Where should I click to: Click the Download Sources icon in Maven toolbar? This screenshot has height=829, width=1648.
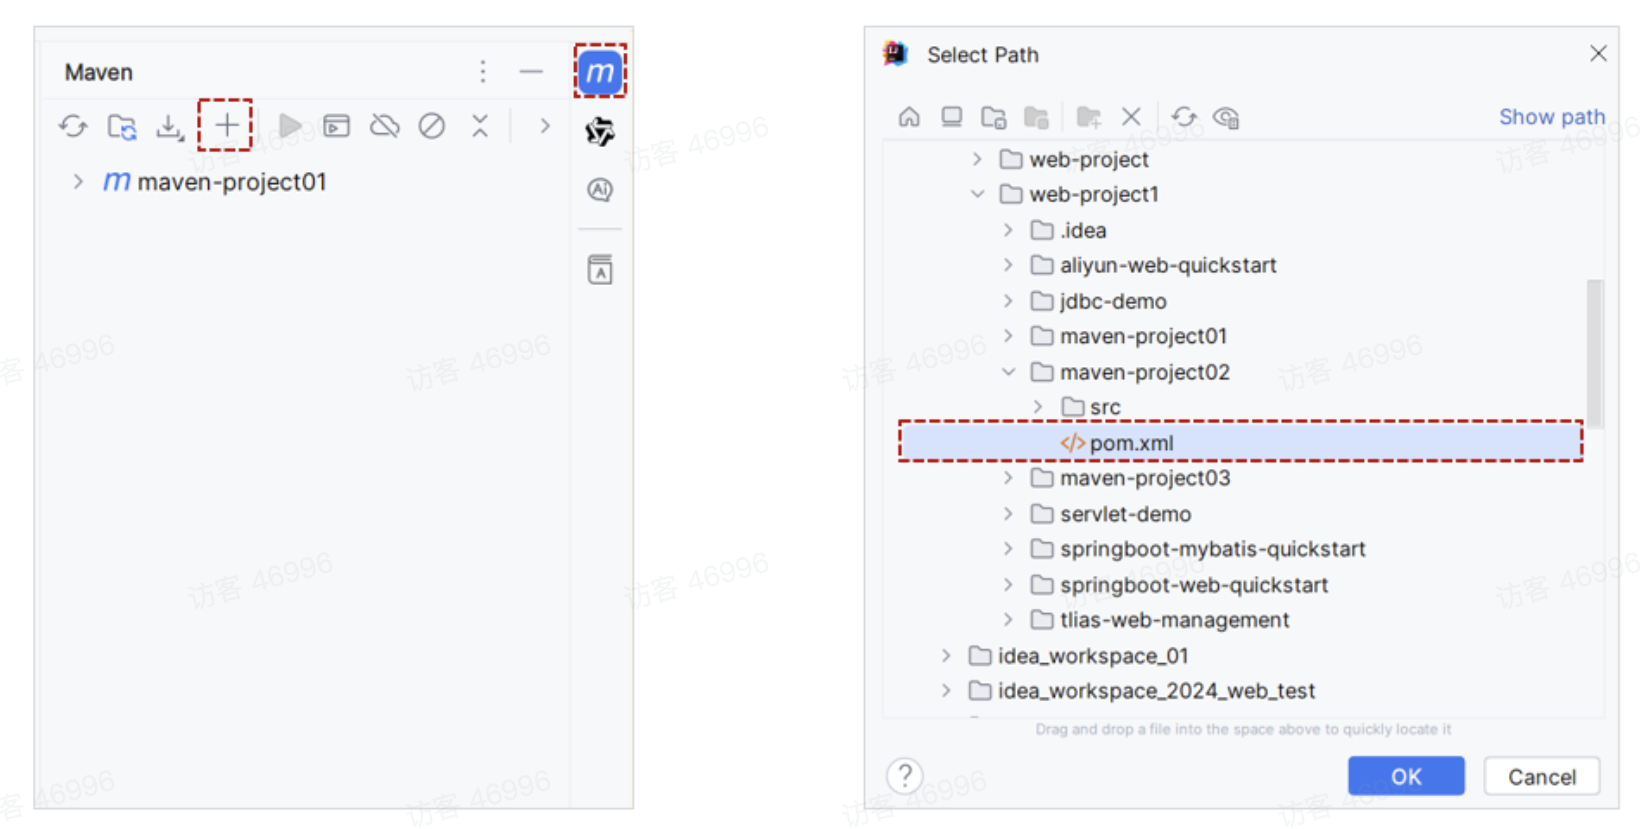point(170,126)
